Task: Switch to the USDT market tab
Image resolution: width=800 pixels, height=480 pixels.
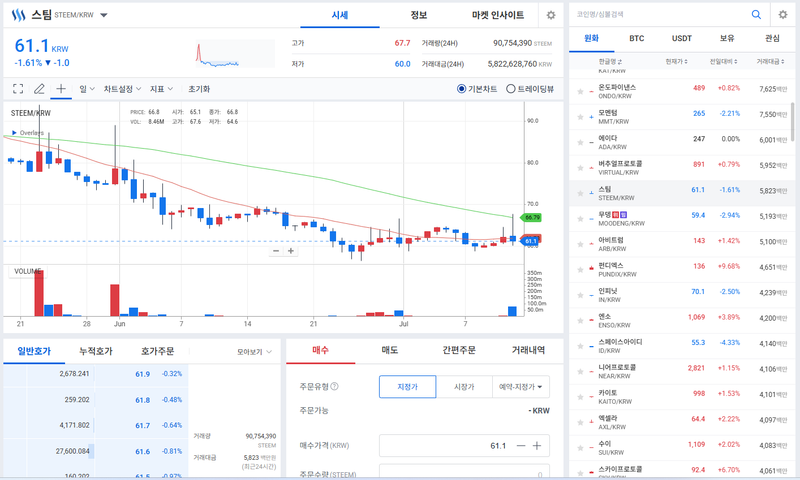Action: pos(682,39)
